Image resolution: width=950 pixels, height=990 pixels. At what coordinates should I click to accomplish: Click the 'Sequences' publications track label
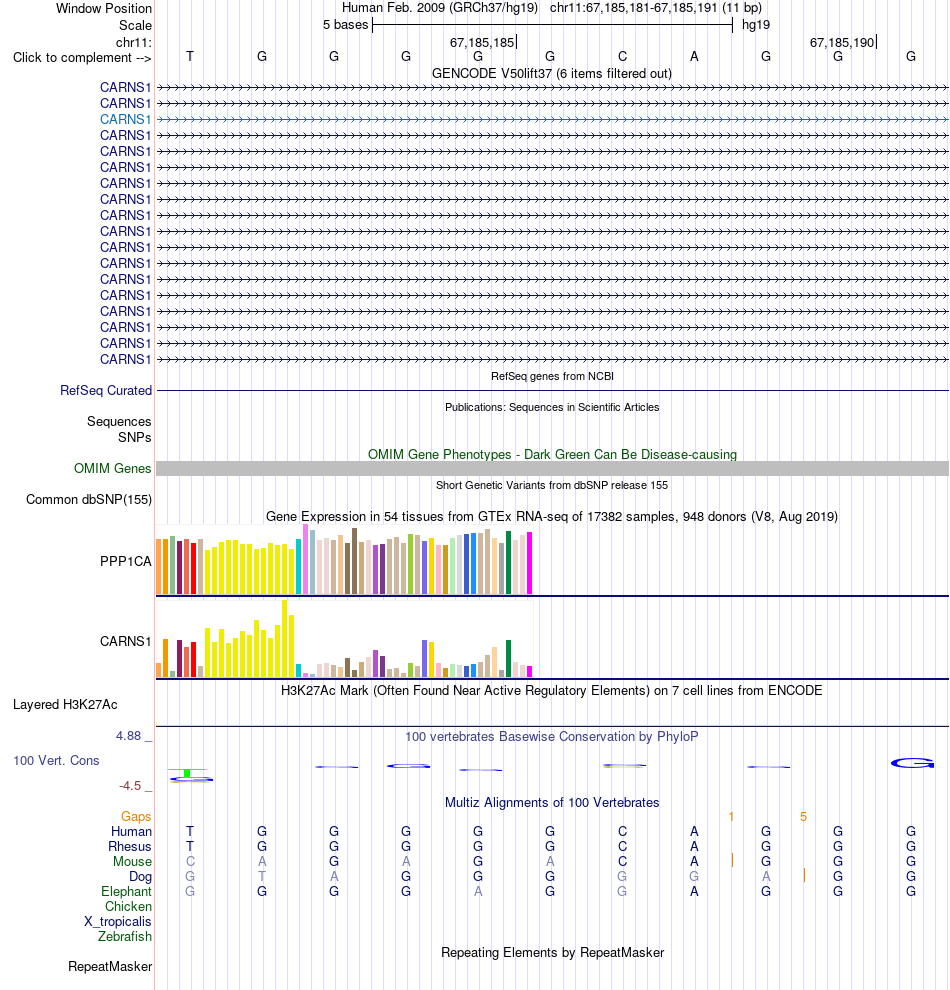click(x=119, y=421)
